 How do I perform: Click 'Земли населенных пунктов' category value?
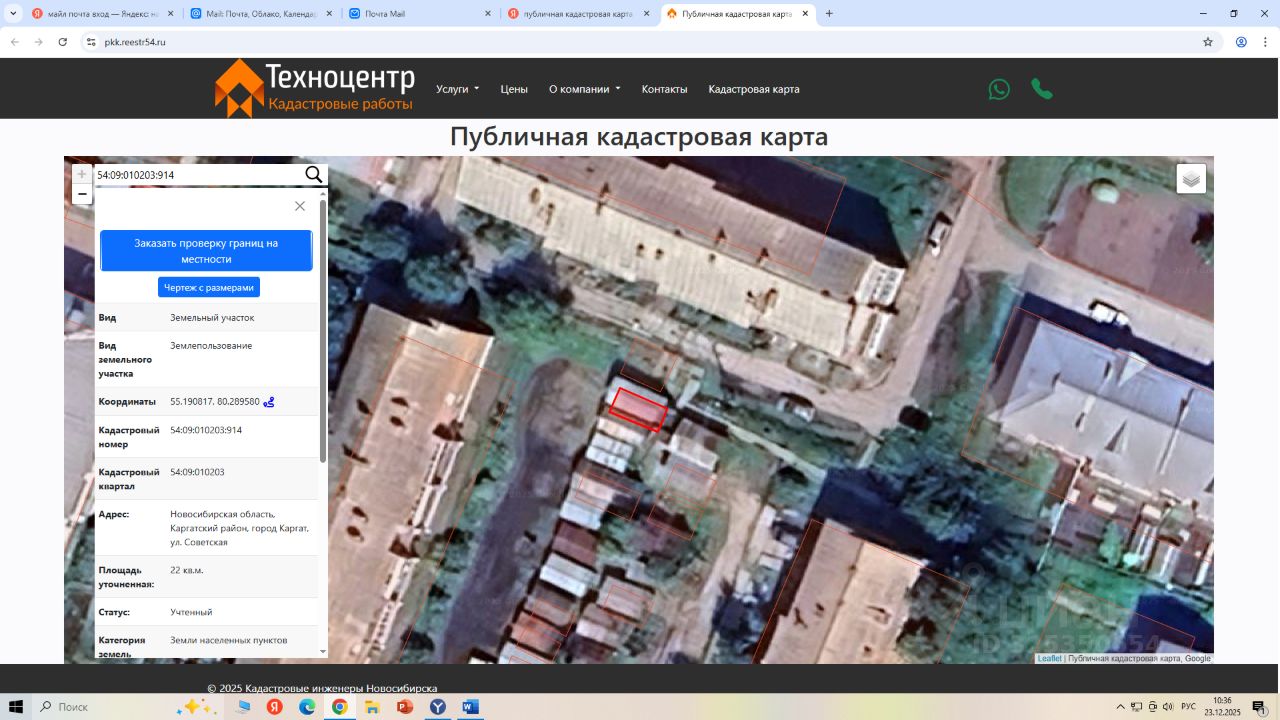(229, 640)
